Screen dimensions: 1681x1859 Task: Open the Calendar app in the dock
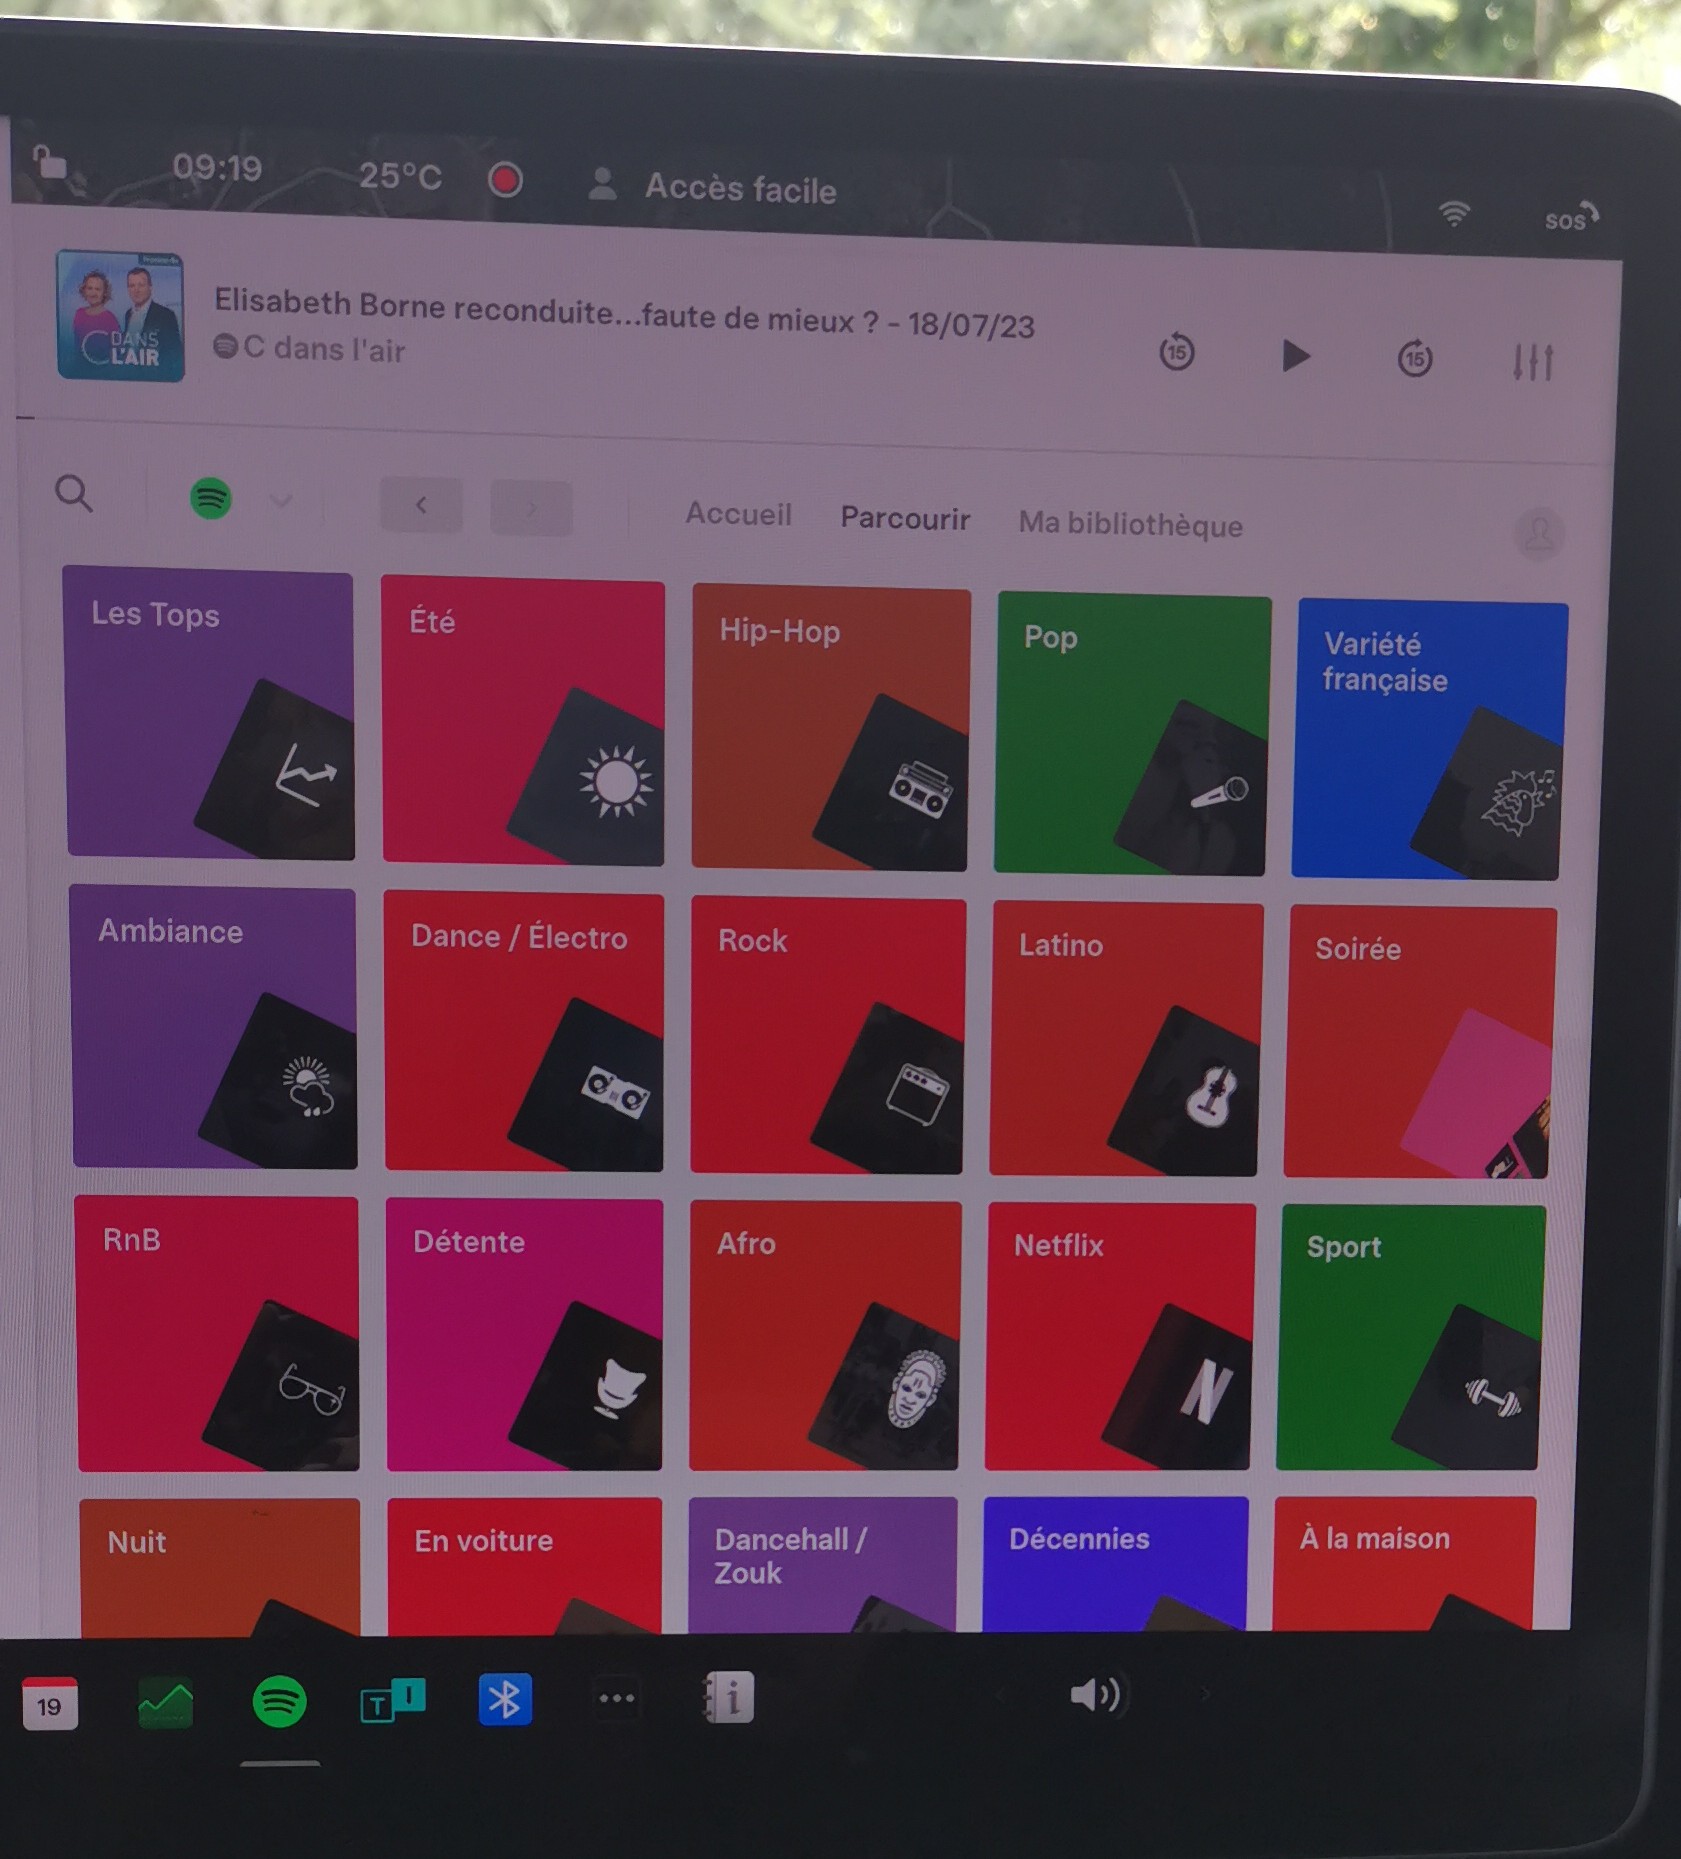49,1703
